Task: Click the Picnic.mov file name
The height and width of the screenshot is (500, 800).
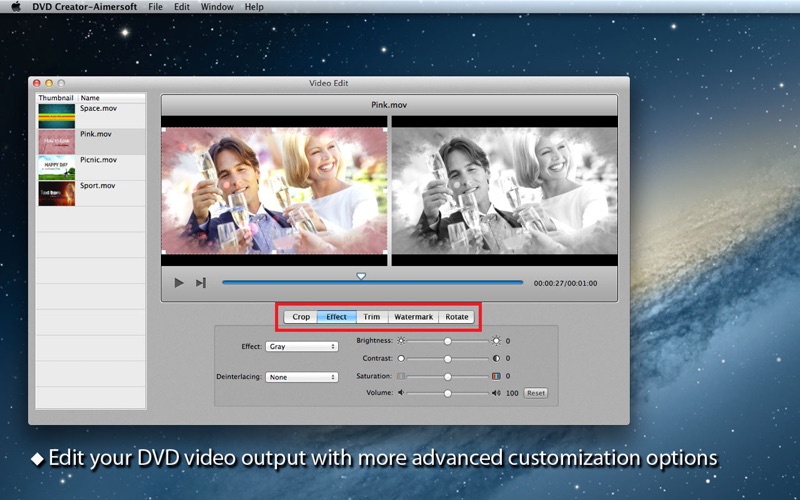Action: [98, 160]
